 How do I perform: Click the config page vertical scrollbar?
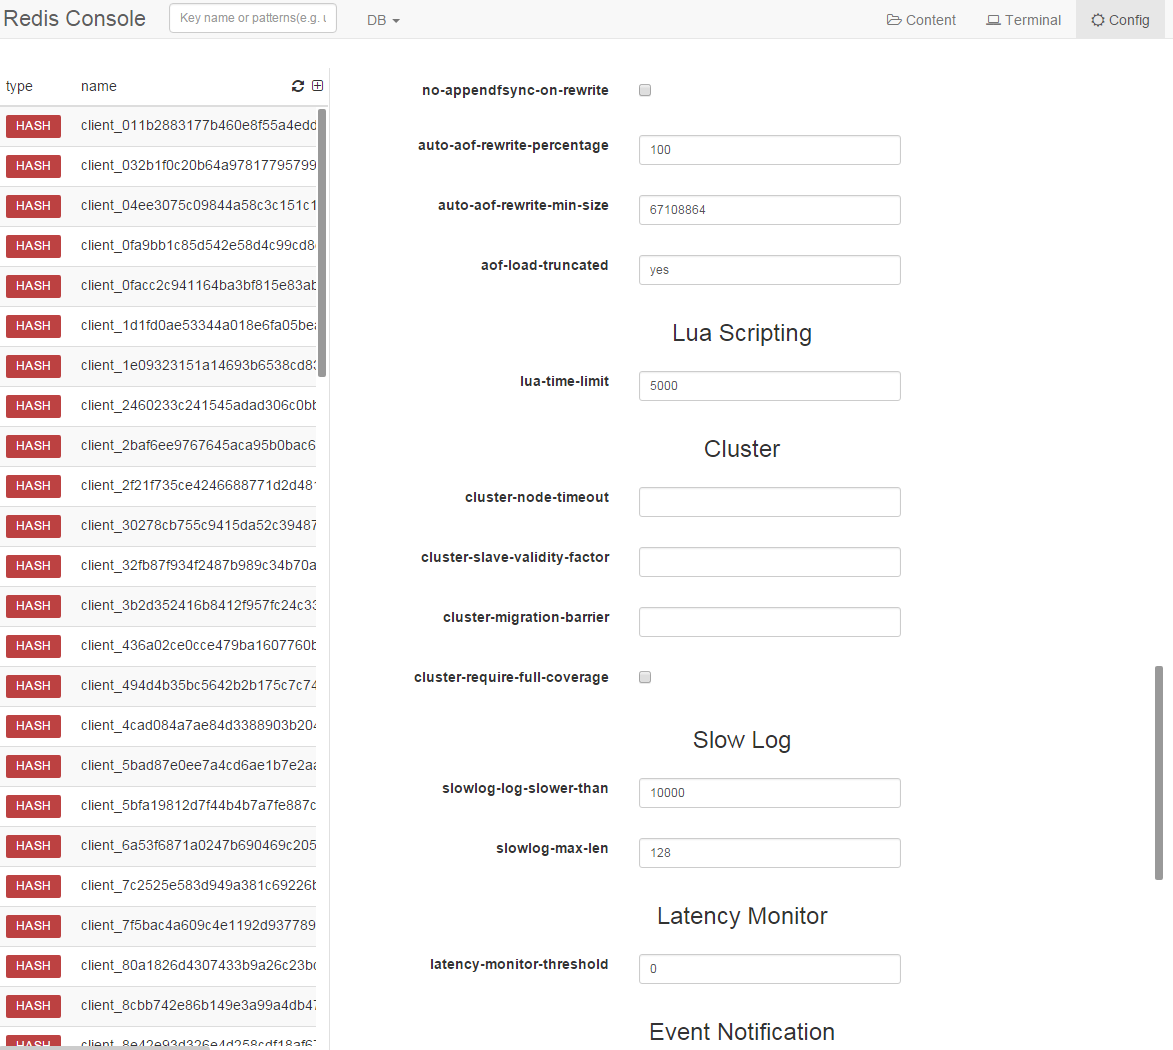point(1159,773)
